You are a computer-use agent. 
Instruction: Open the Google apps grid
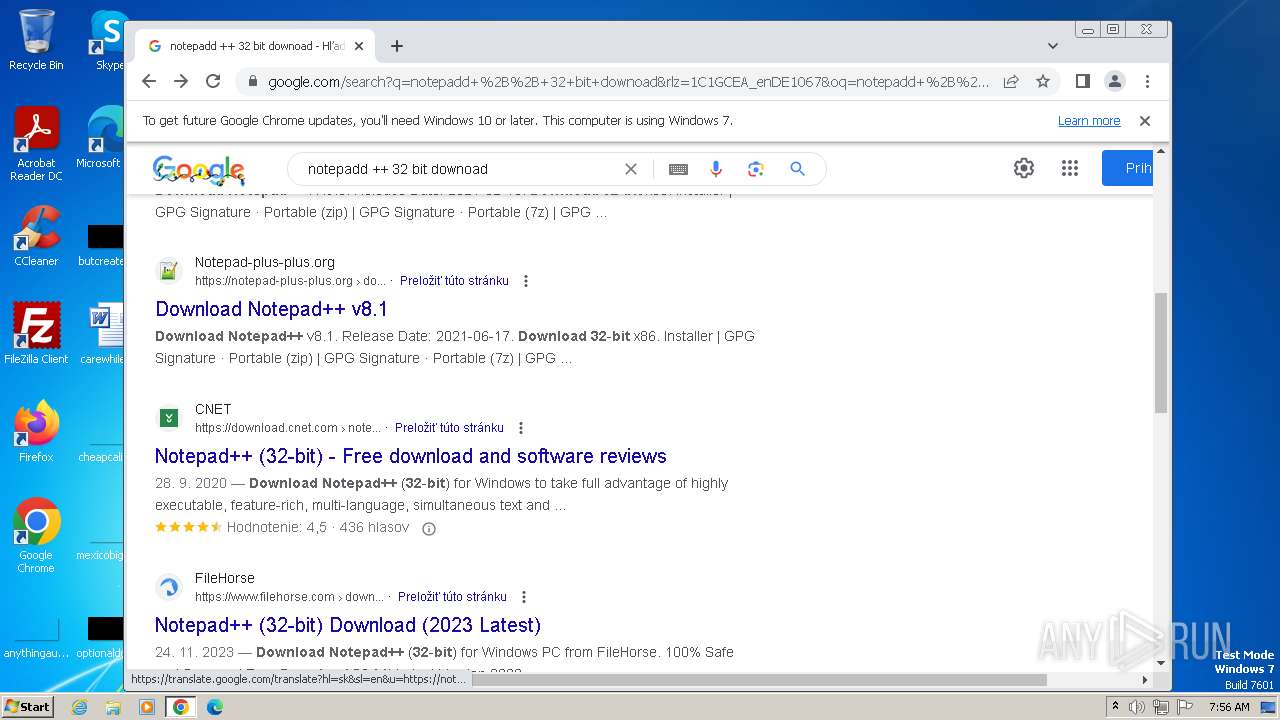point(1070,168)
